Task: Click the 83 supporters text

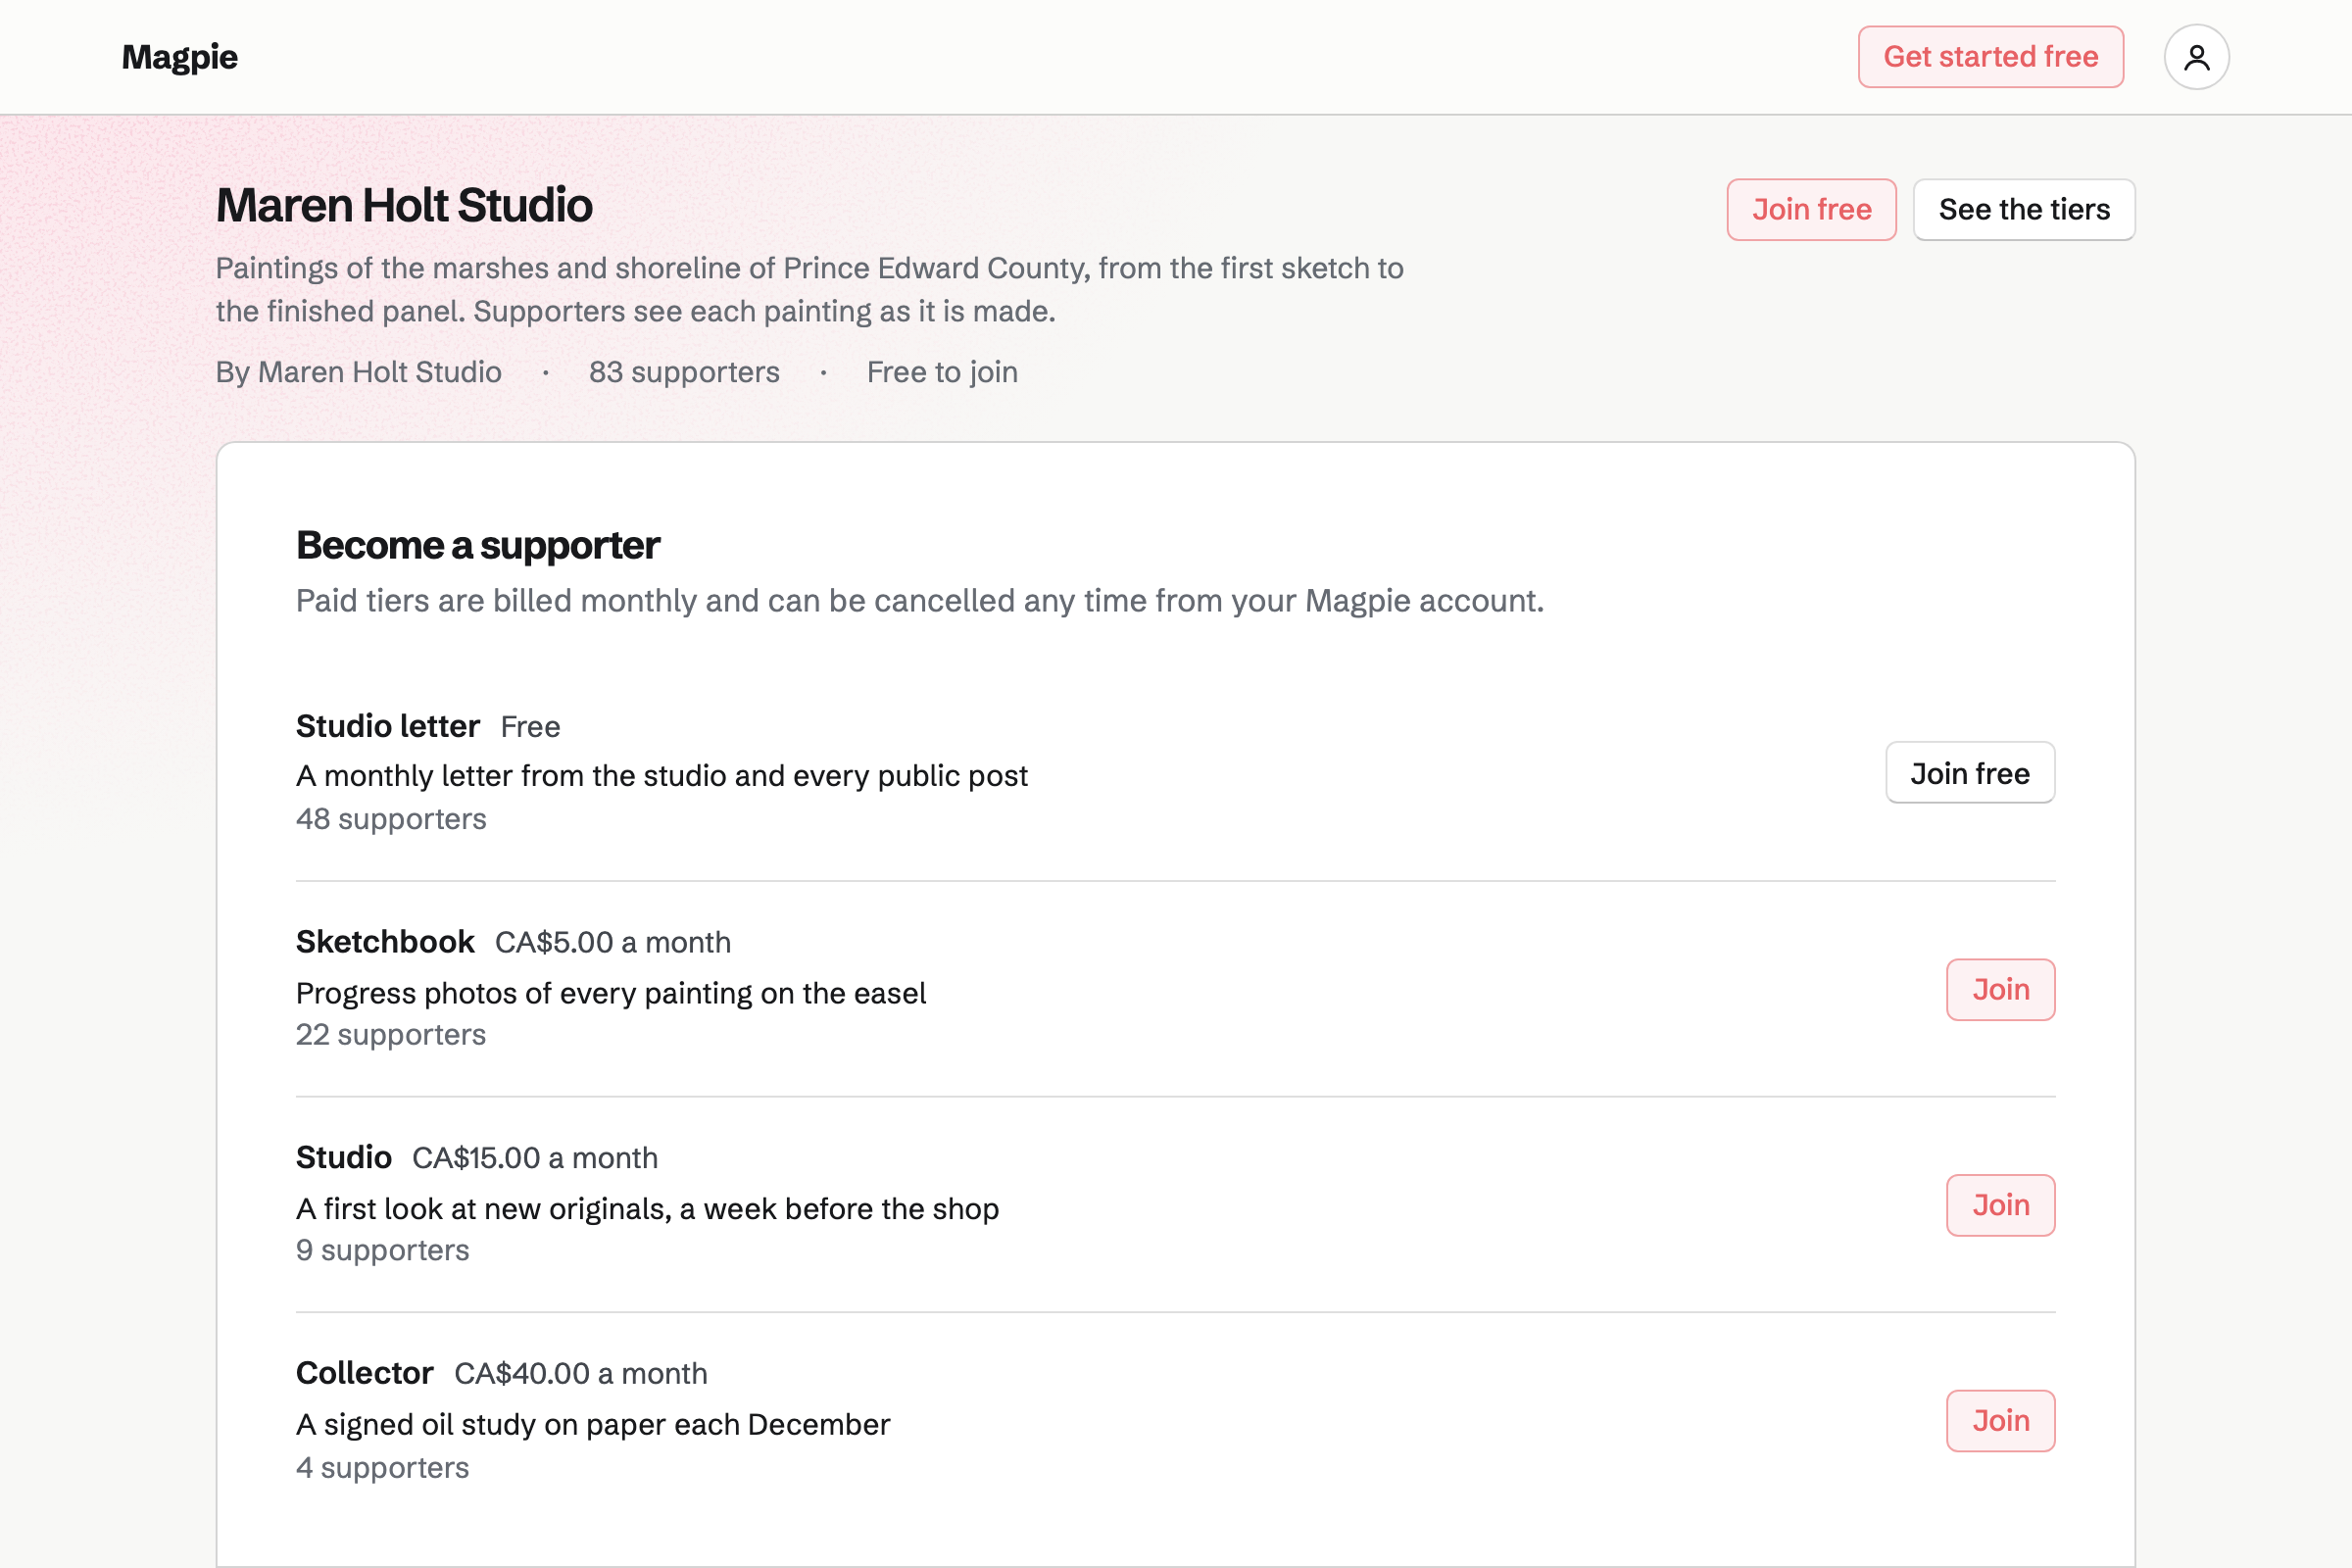Action: click(684, 372)
